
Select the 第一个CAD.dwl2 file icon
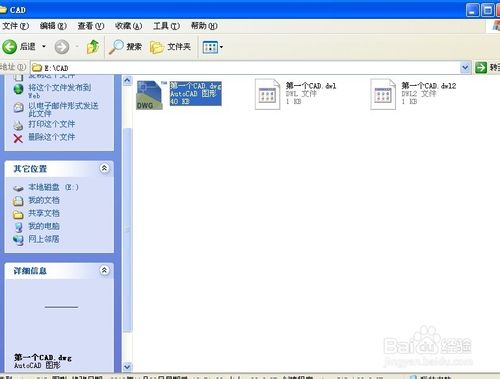(x=383, y=94)
